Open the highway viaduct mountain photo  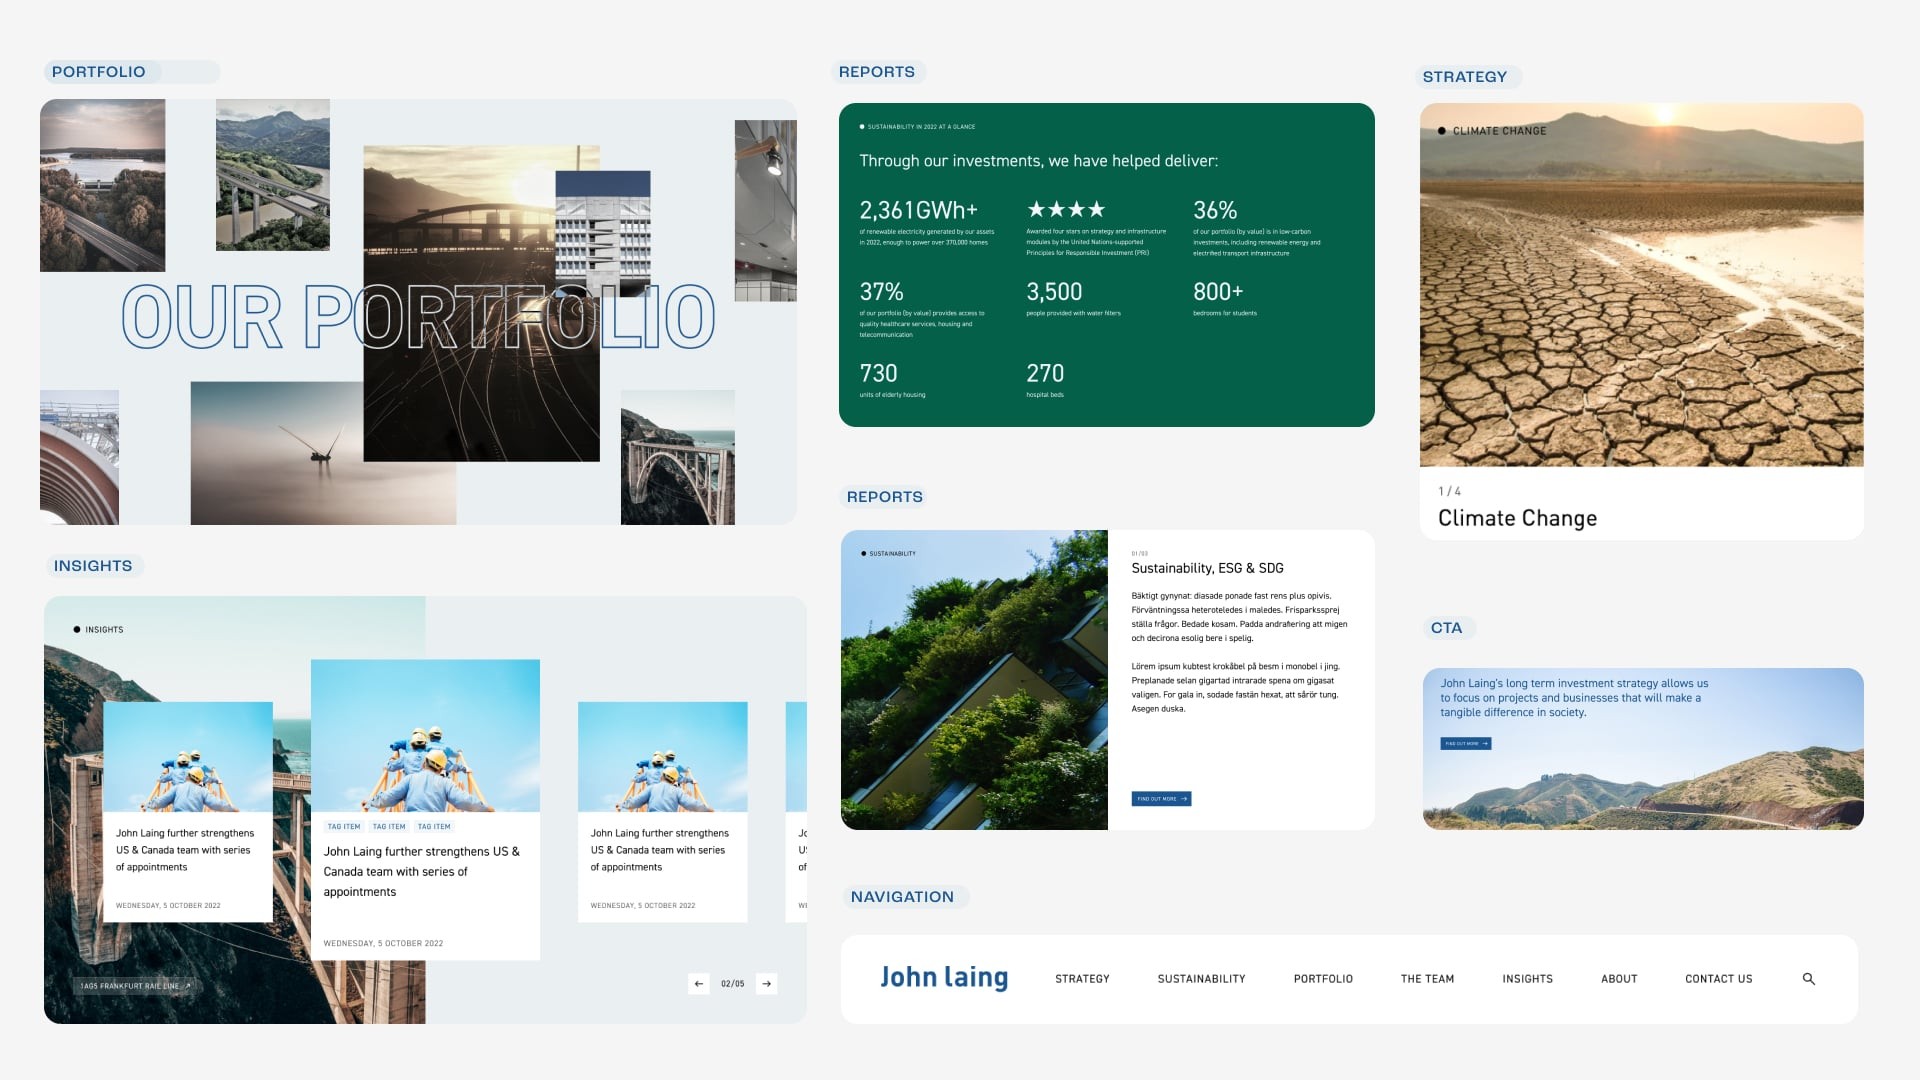tap(272, 175)
